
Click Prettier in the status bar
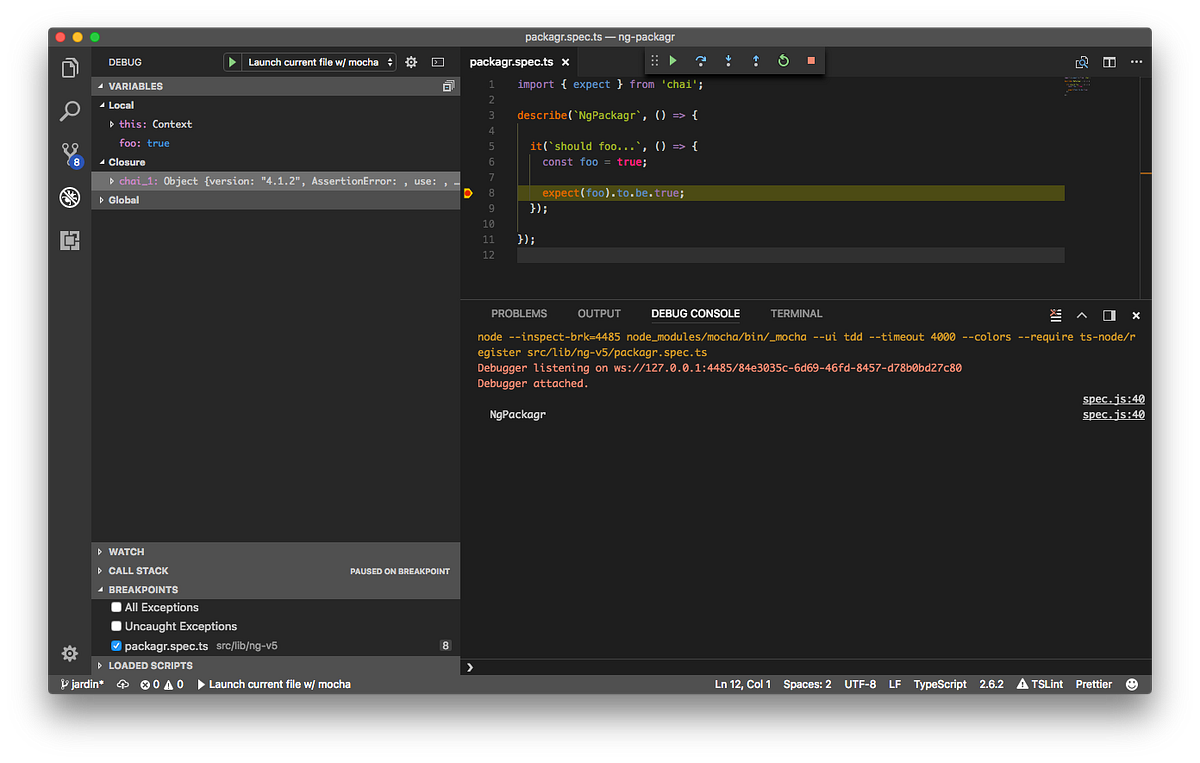1093,684
